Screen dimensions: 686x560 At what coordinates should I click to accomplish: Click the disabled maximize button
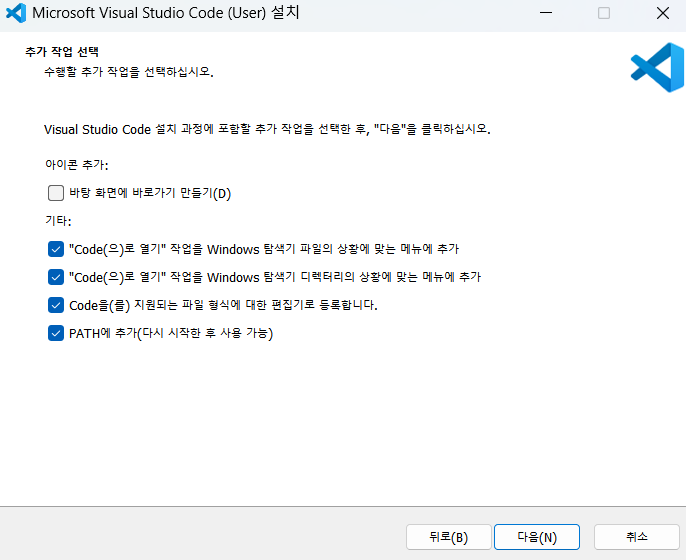coord(604,13)
